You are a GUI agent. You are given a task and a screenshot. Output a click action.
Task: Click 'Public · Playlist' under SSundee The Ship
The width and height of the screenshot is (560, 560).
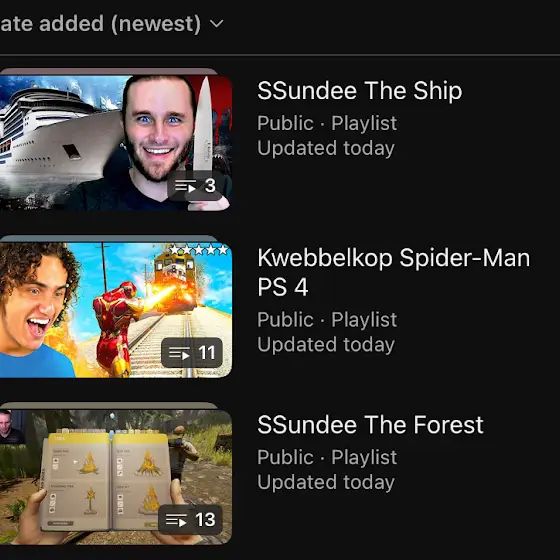327,124
